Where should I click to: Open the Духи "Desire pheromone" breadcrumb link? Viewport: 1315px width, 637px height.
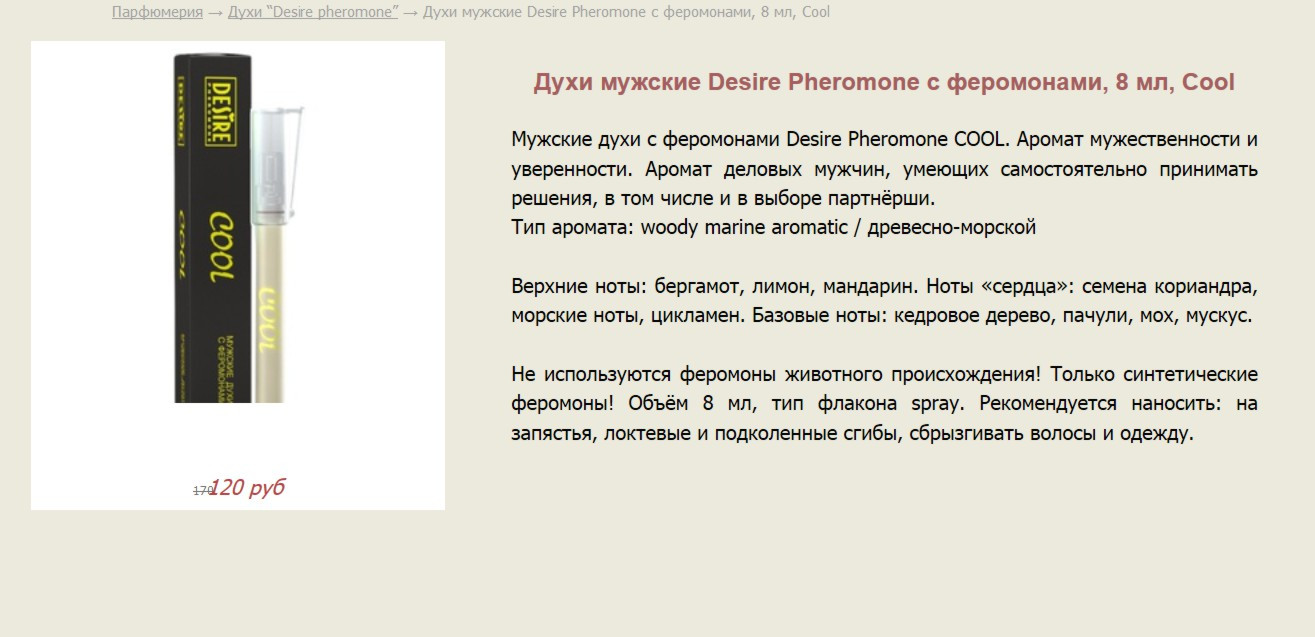[x=313, y=12]
